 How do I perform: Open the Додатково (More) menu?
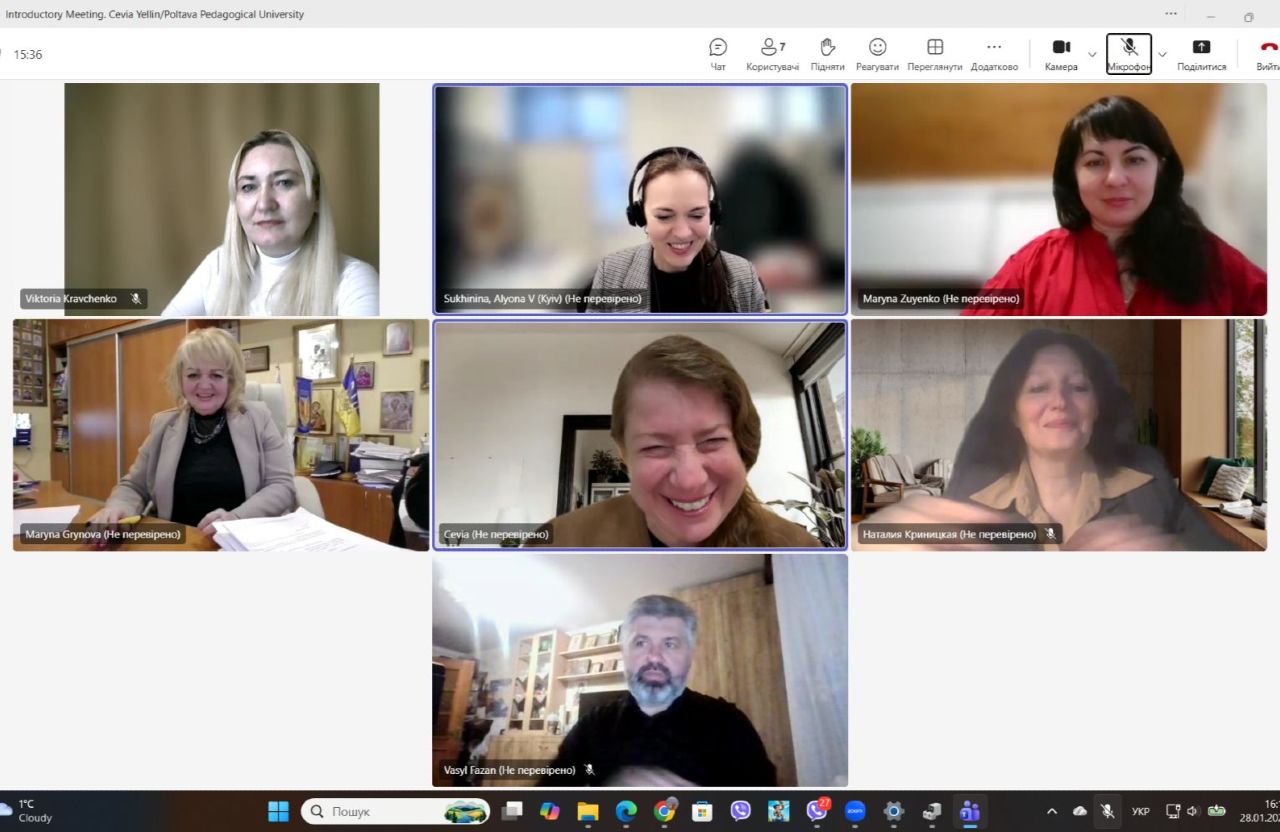994,54
